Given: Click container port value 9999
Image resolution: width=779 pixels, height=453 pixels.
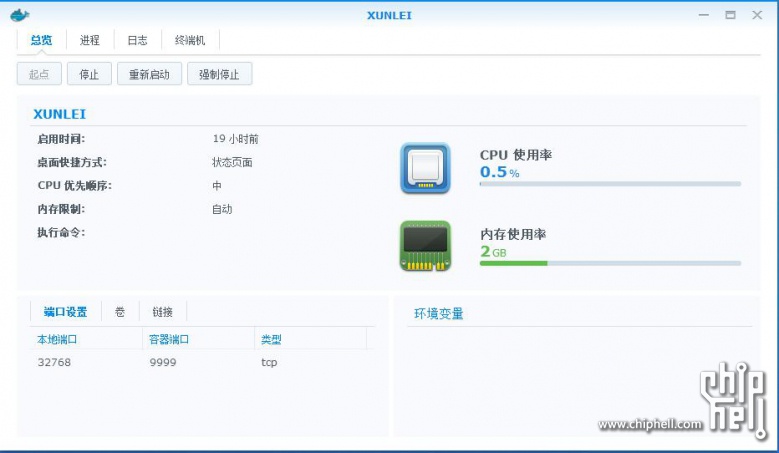Looking at the screenshot, I should 163,362.
